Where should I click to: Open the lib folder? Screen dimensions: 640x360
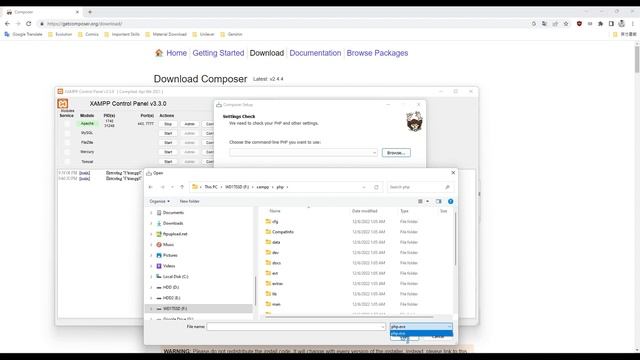[x=271, y=294]
